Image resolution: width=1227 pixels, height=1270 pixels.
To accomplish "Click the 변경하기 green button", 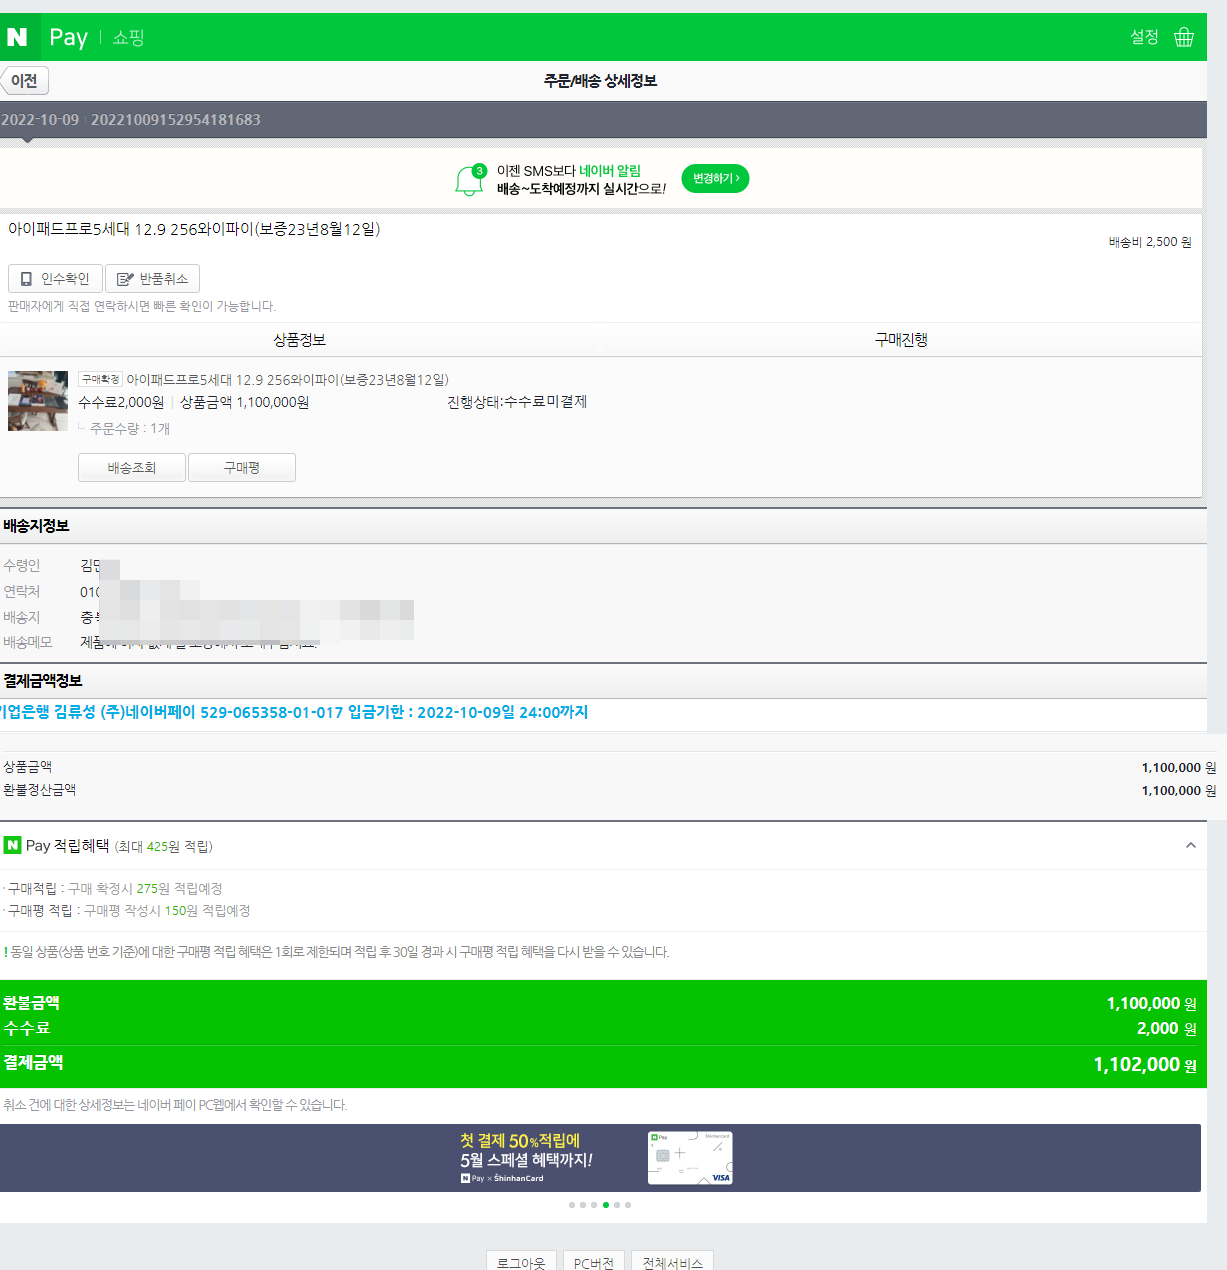I will pyautogui.click(x=715, y=179).
